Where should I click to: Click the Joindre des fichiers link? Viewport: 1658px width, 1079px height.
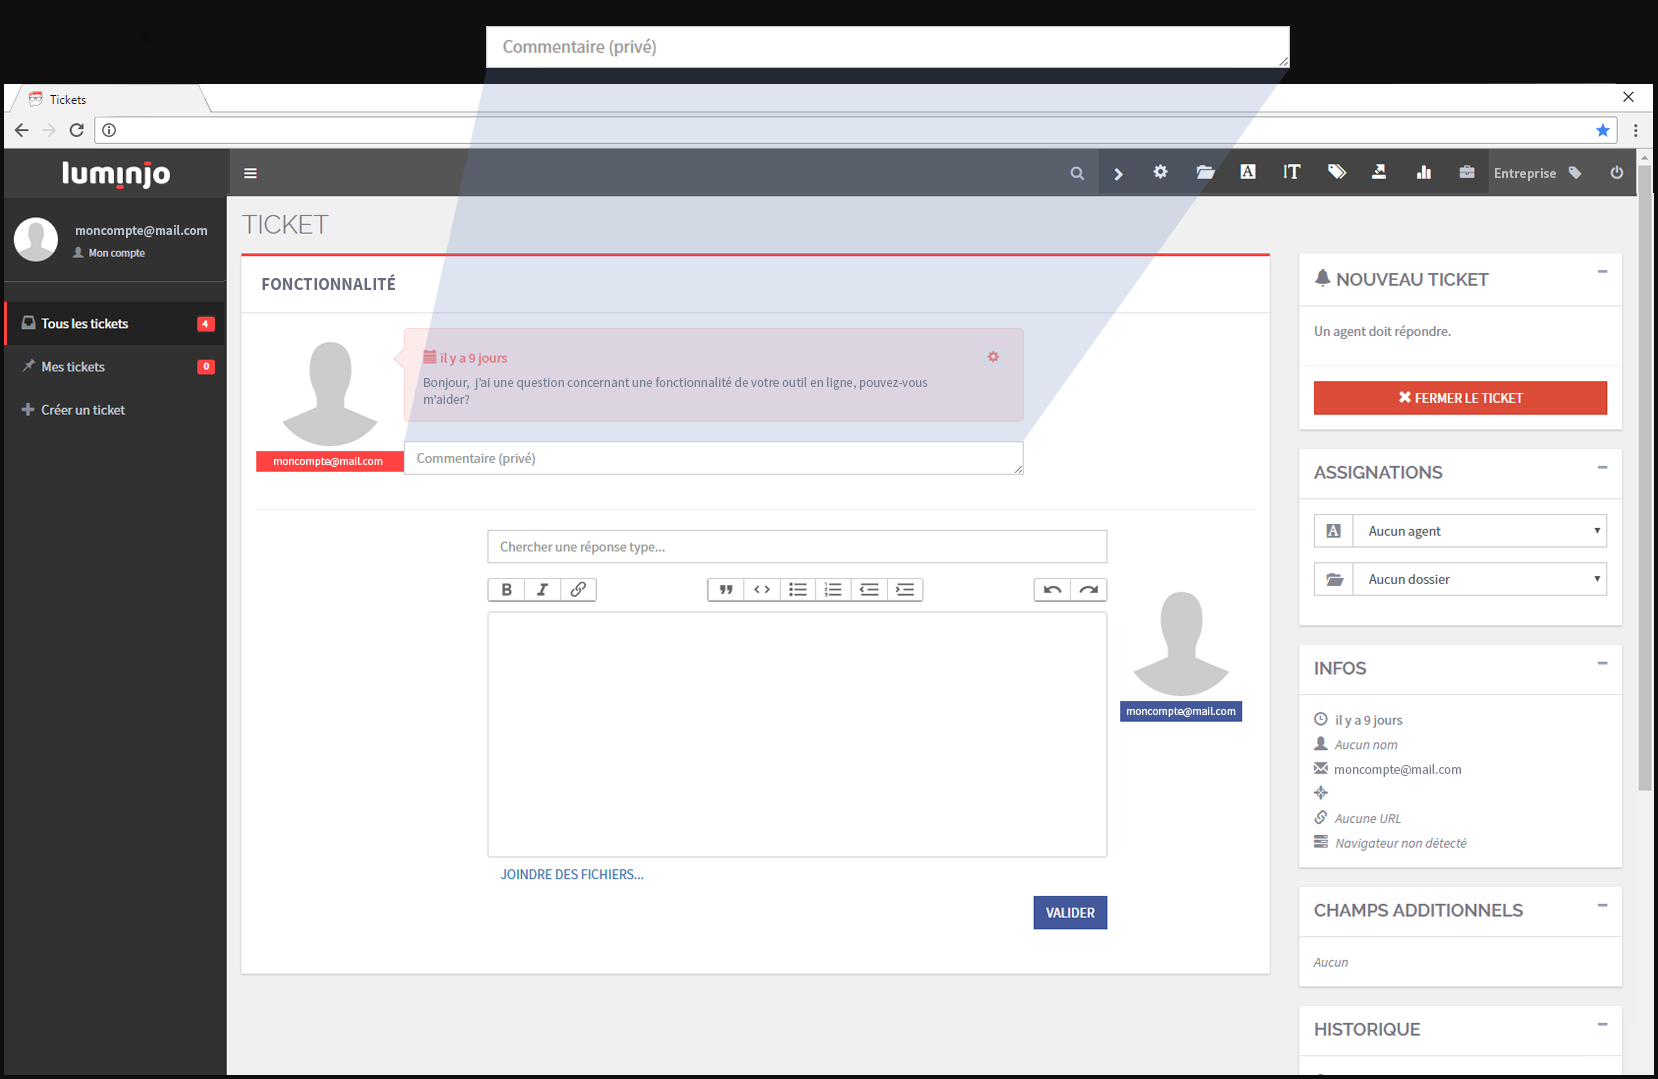572,874
